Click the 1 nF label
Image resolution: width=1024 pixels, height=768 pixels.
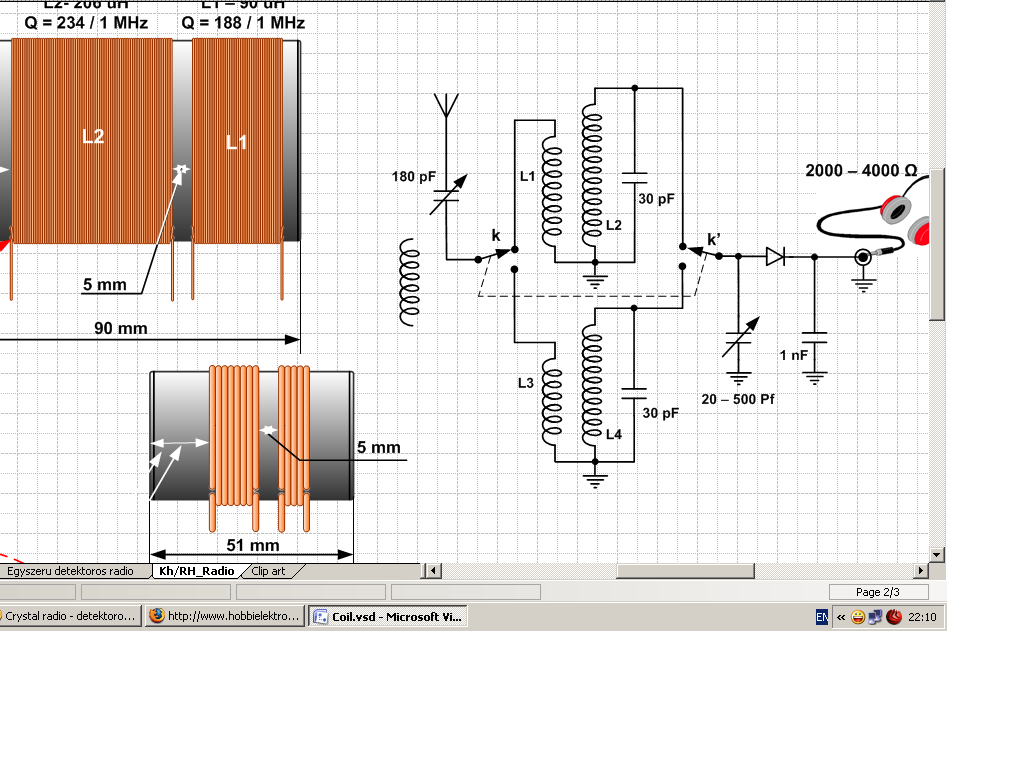tap(793, 355)
